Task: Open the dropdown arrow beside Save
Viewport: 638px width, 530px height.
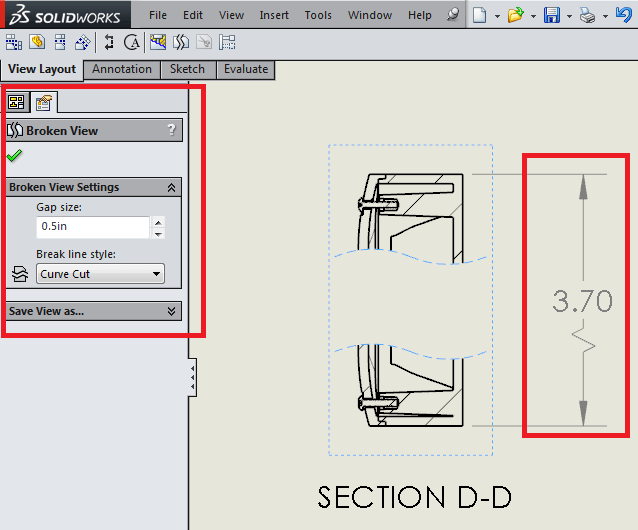Action: tap(569, 16)
